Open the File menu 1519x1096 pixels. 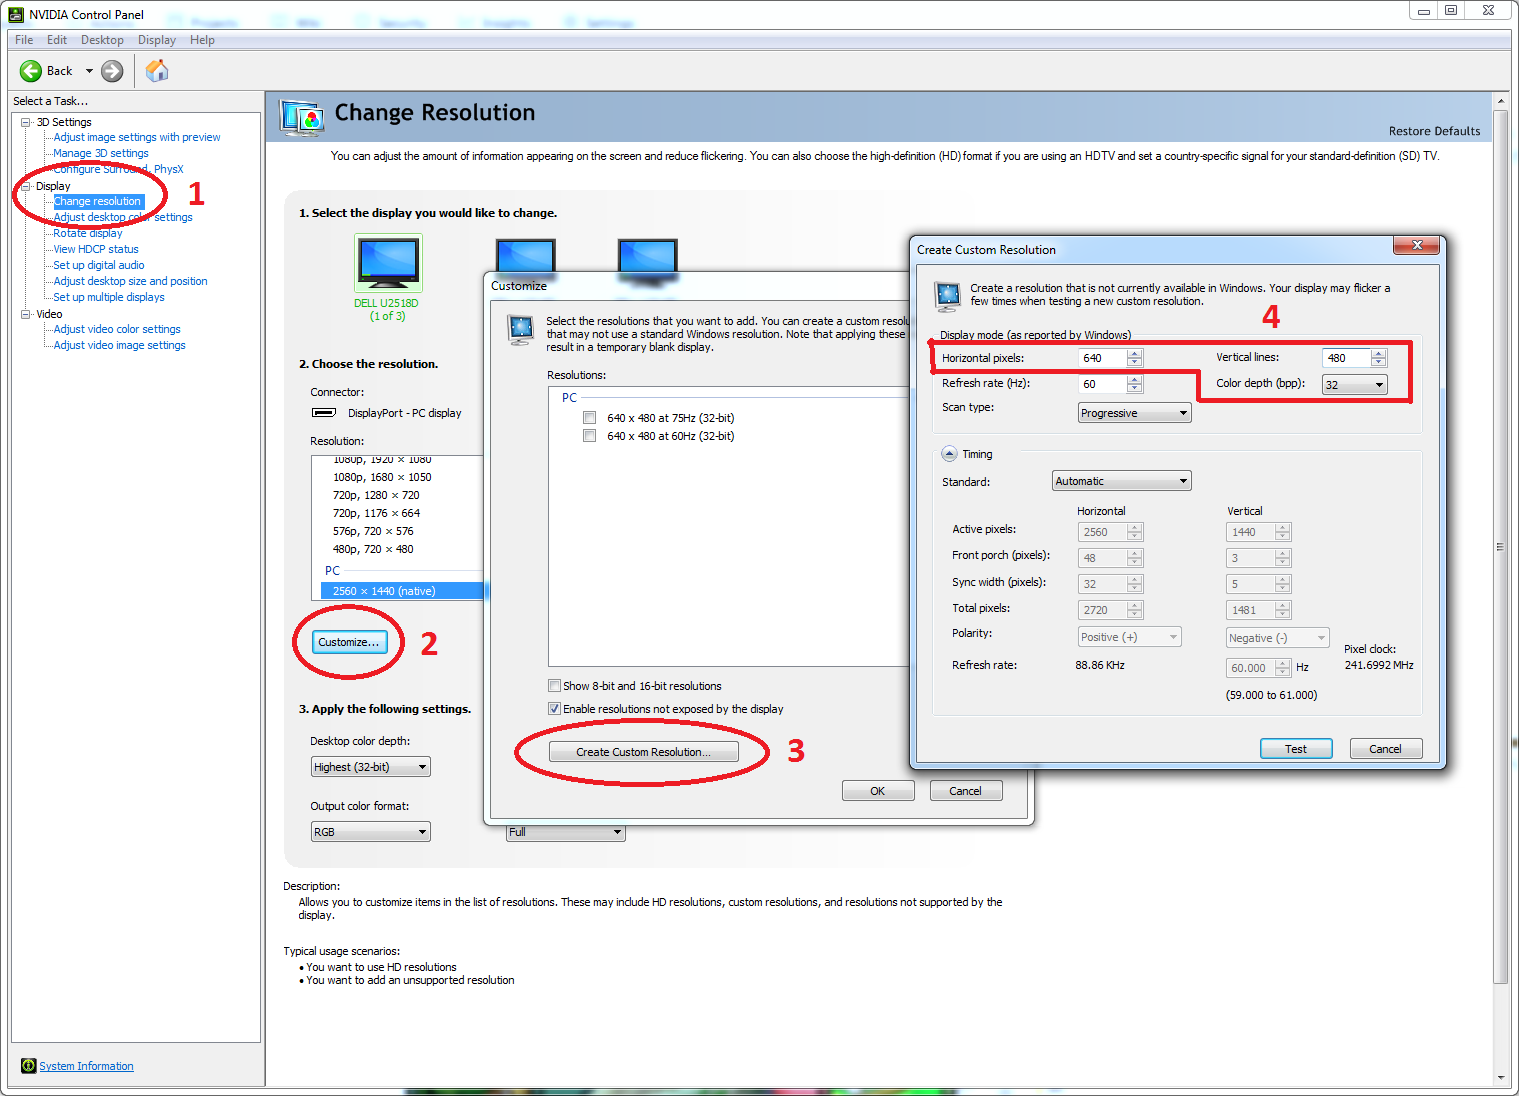(x=24, y=40)
